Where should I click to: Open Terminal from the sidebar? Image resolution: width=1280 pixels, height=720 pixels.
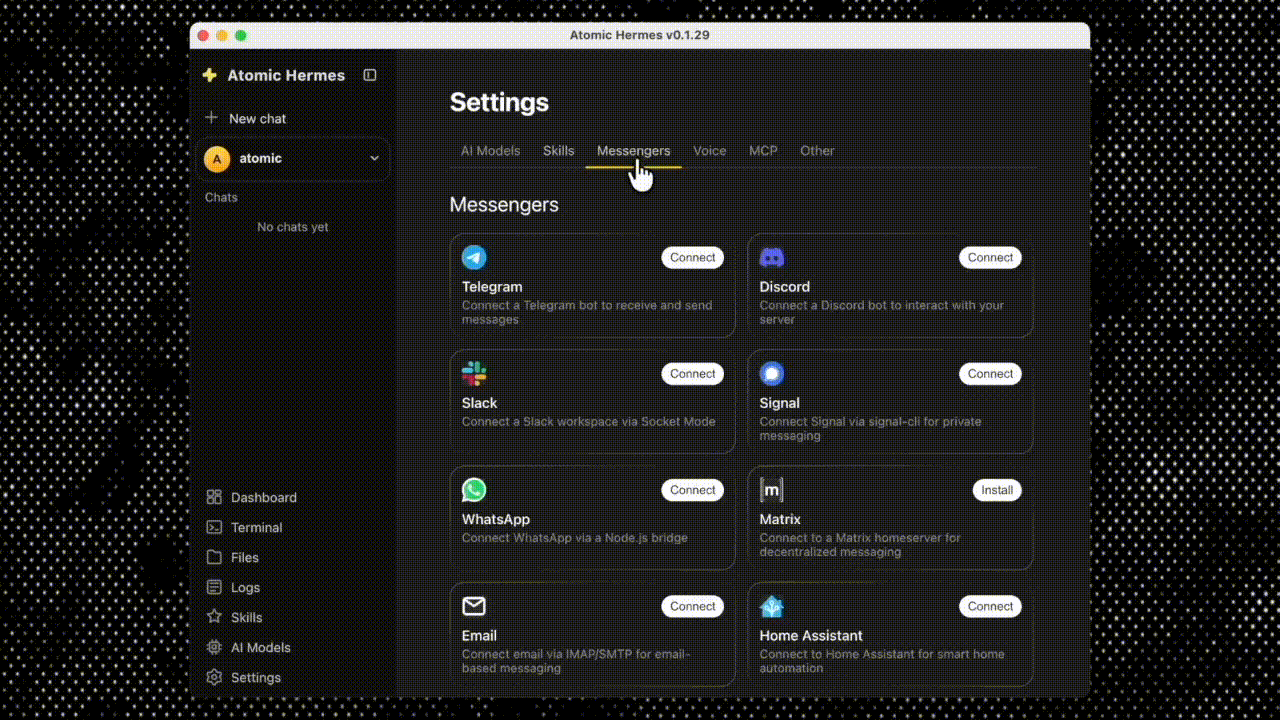tap(257, 527)
